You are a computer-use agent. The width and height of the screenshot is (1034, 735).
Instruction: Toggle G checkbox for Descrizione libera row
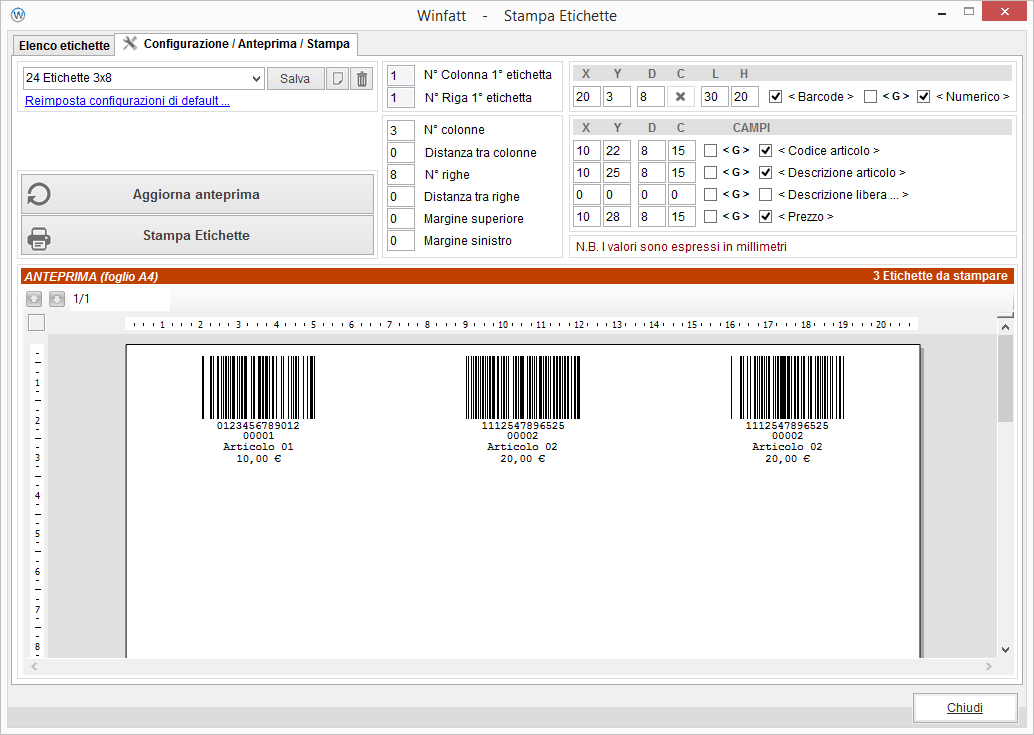[x=710, y=194]
